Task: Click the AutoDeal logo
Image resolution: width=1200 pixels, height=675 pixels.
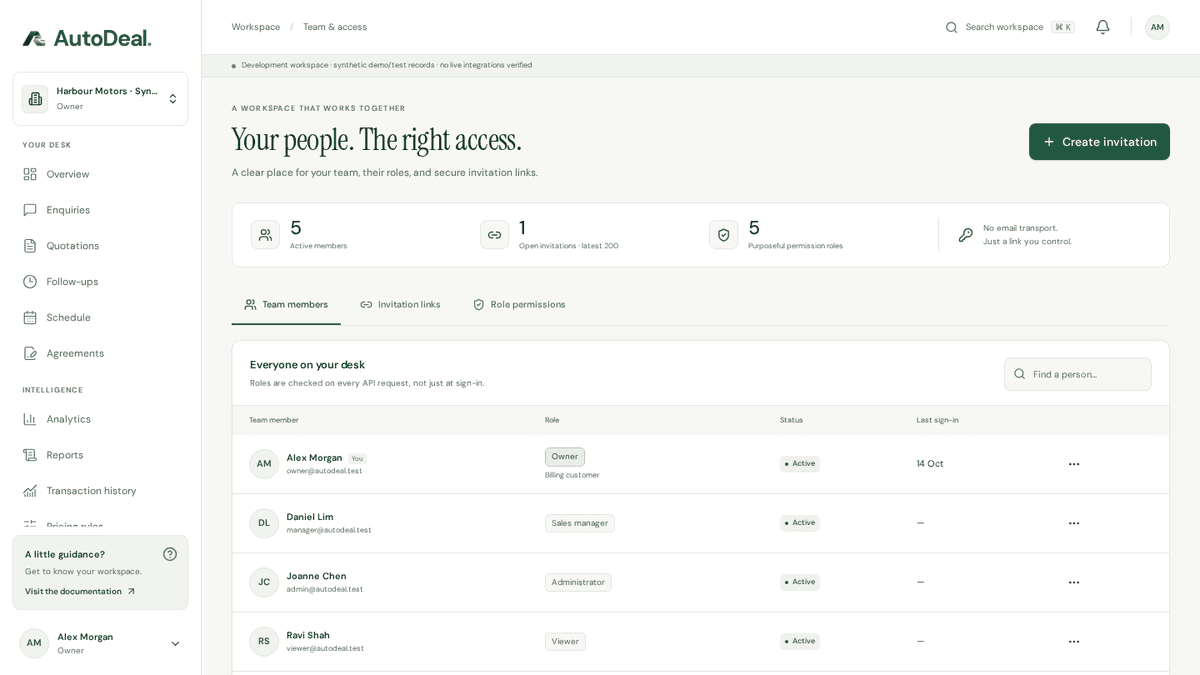Action: [87, 38]
